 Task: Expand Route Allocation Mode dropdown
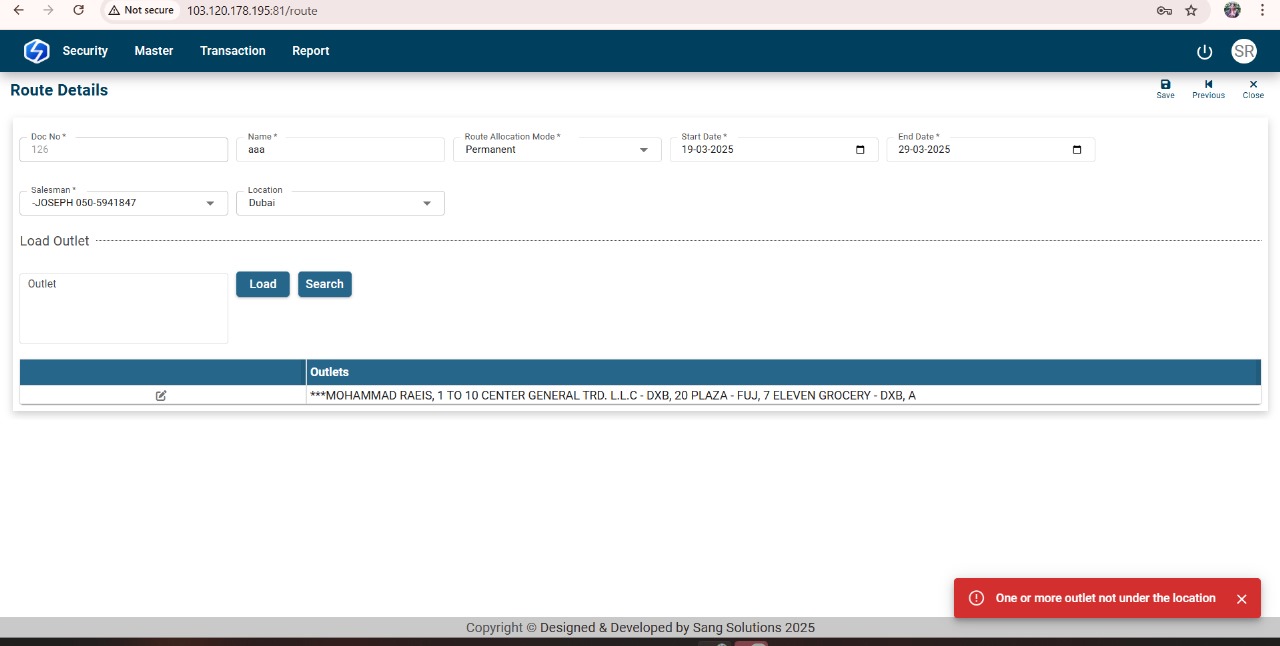(643, 150)
